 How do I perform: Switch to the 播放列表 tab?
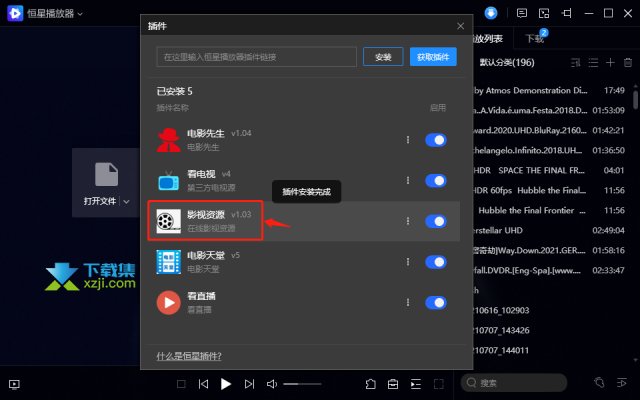488,39
